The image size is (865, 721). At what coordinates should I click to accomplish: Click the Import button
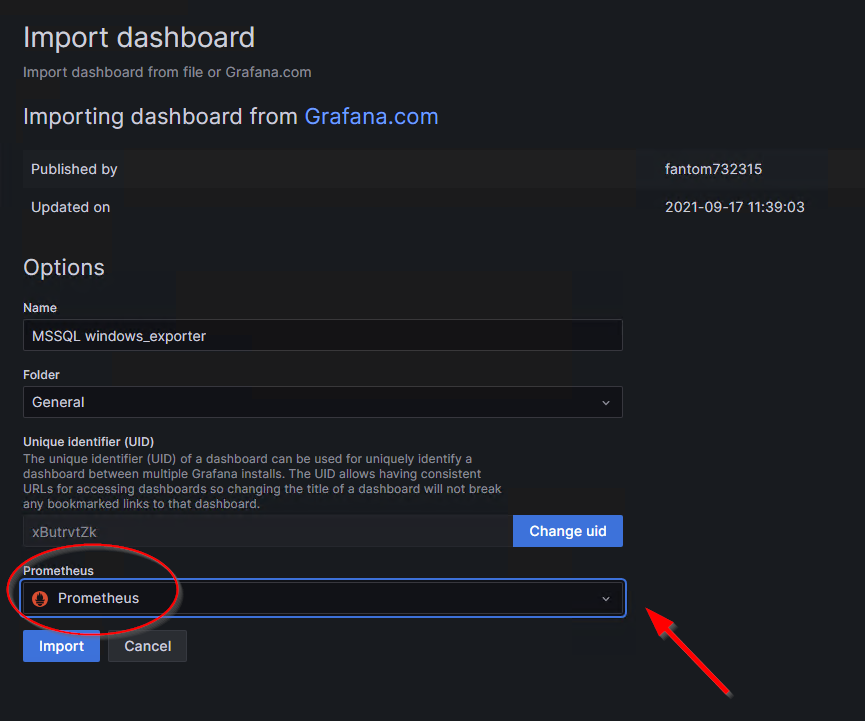pos(61,646)
